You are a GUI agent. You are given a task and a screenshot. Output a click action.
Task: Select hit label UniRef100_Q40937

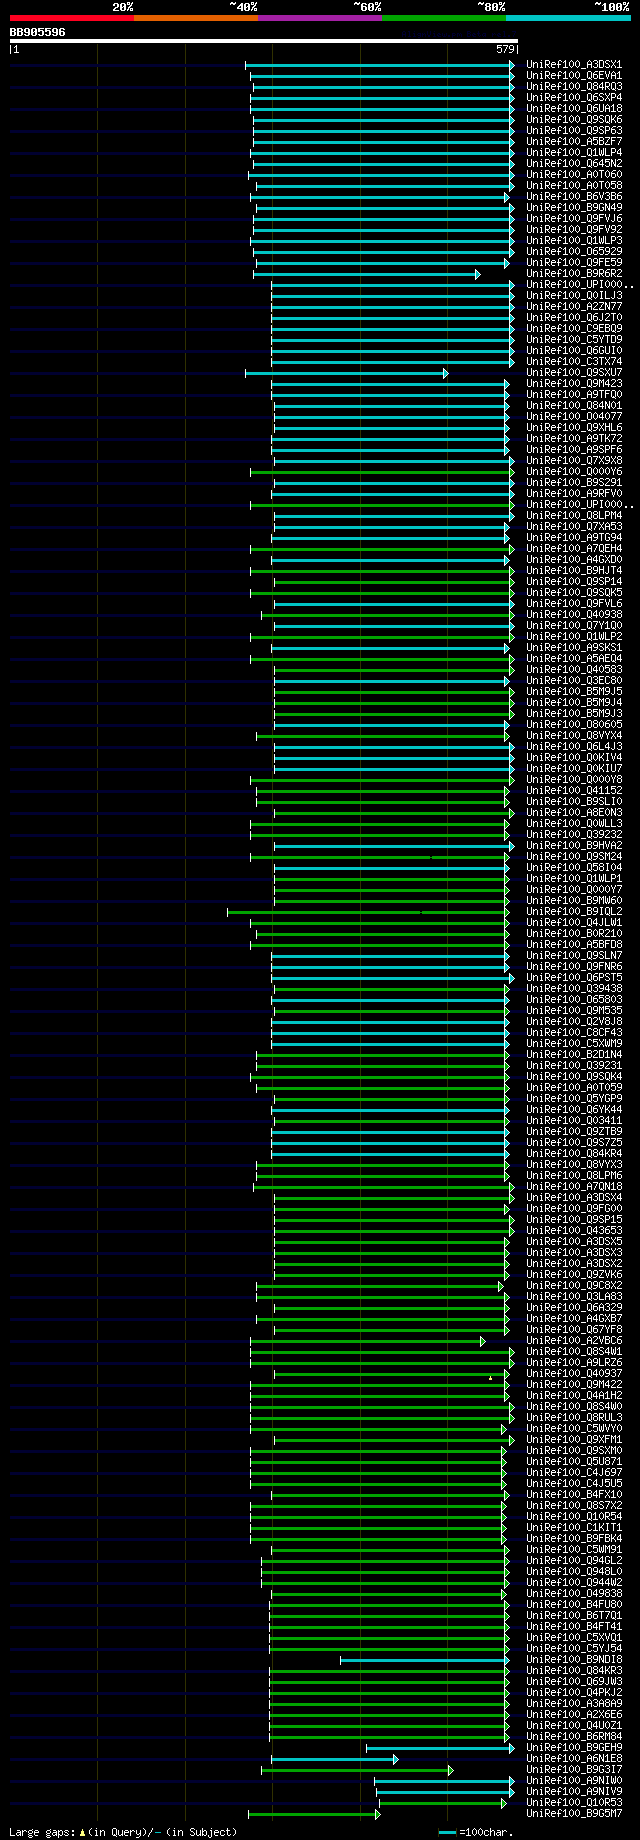coord(574,1373)
